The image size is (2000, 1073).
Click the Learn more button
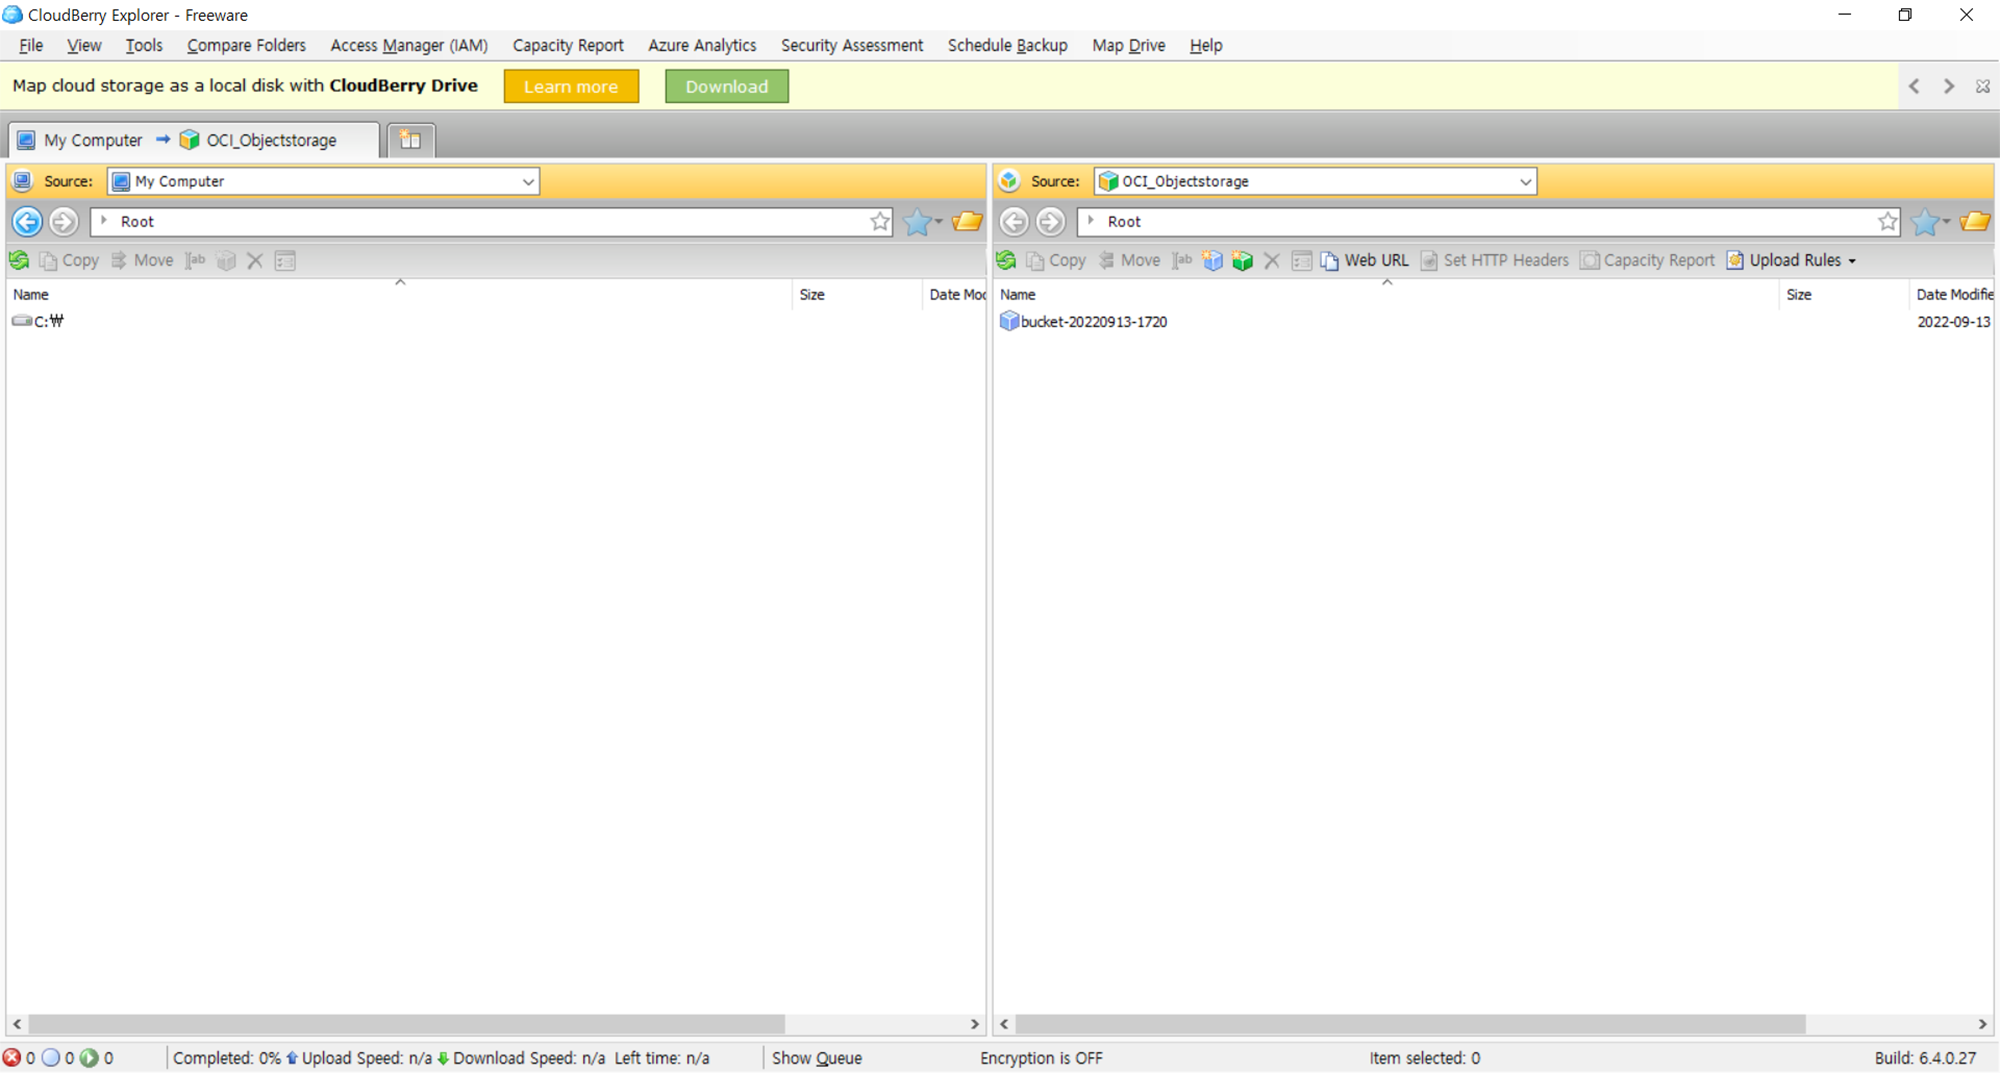pos(571,86)
